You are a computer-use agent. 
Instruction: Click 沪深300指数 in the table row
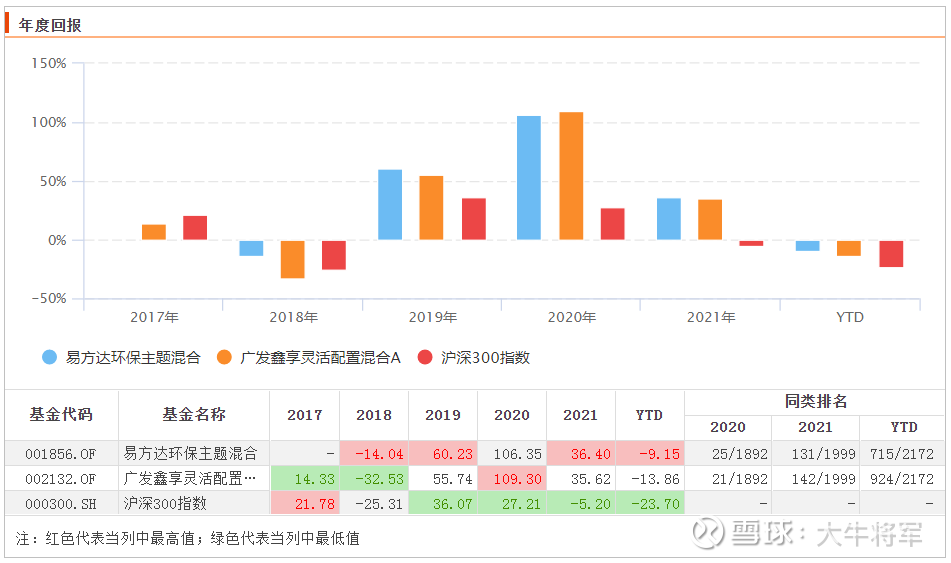[x=165, y=504]
